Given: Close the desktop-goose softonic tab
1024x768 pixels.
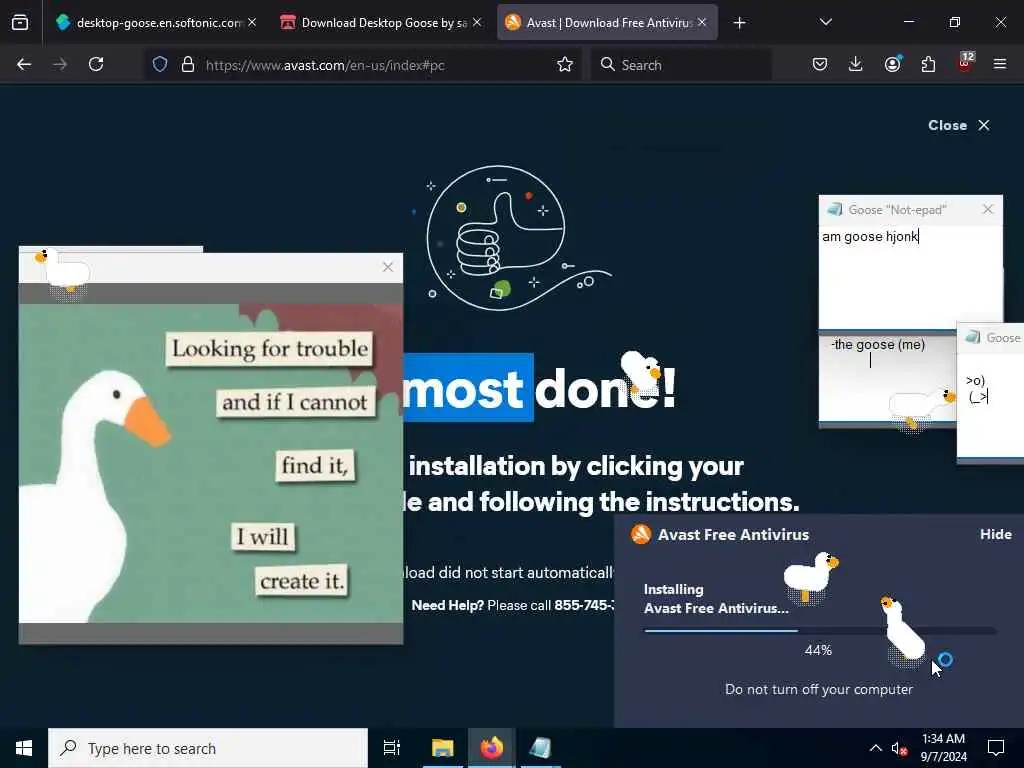Looking at the screenshot, I should [x=252, y=22].
